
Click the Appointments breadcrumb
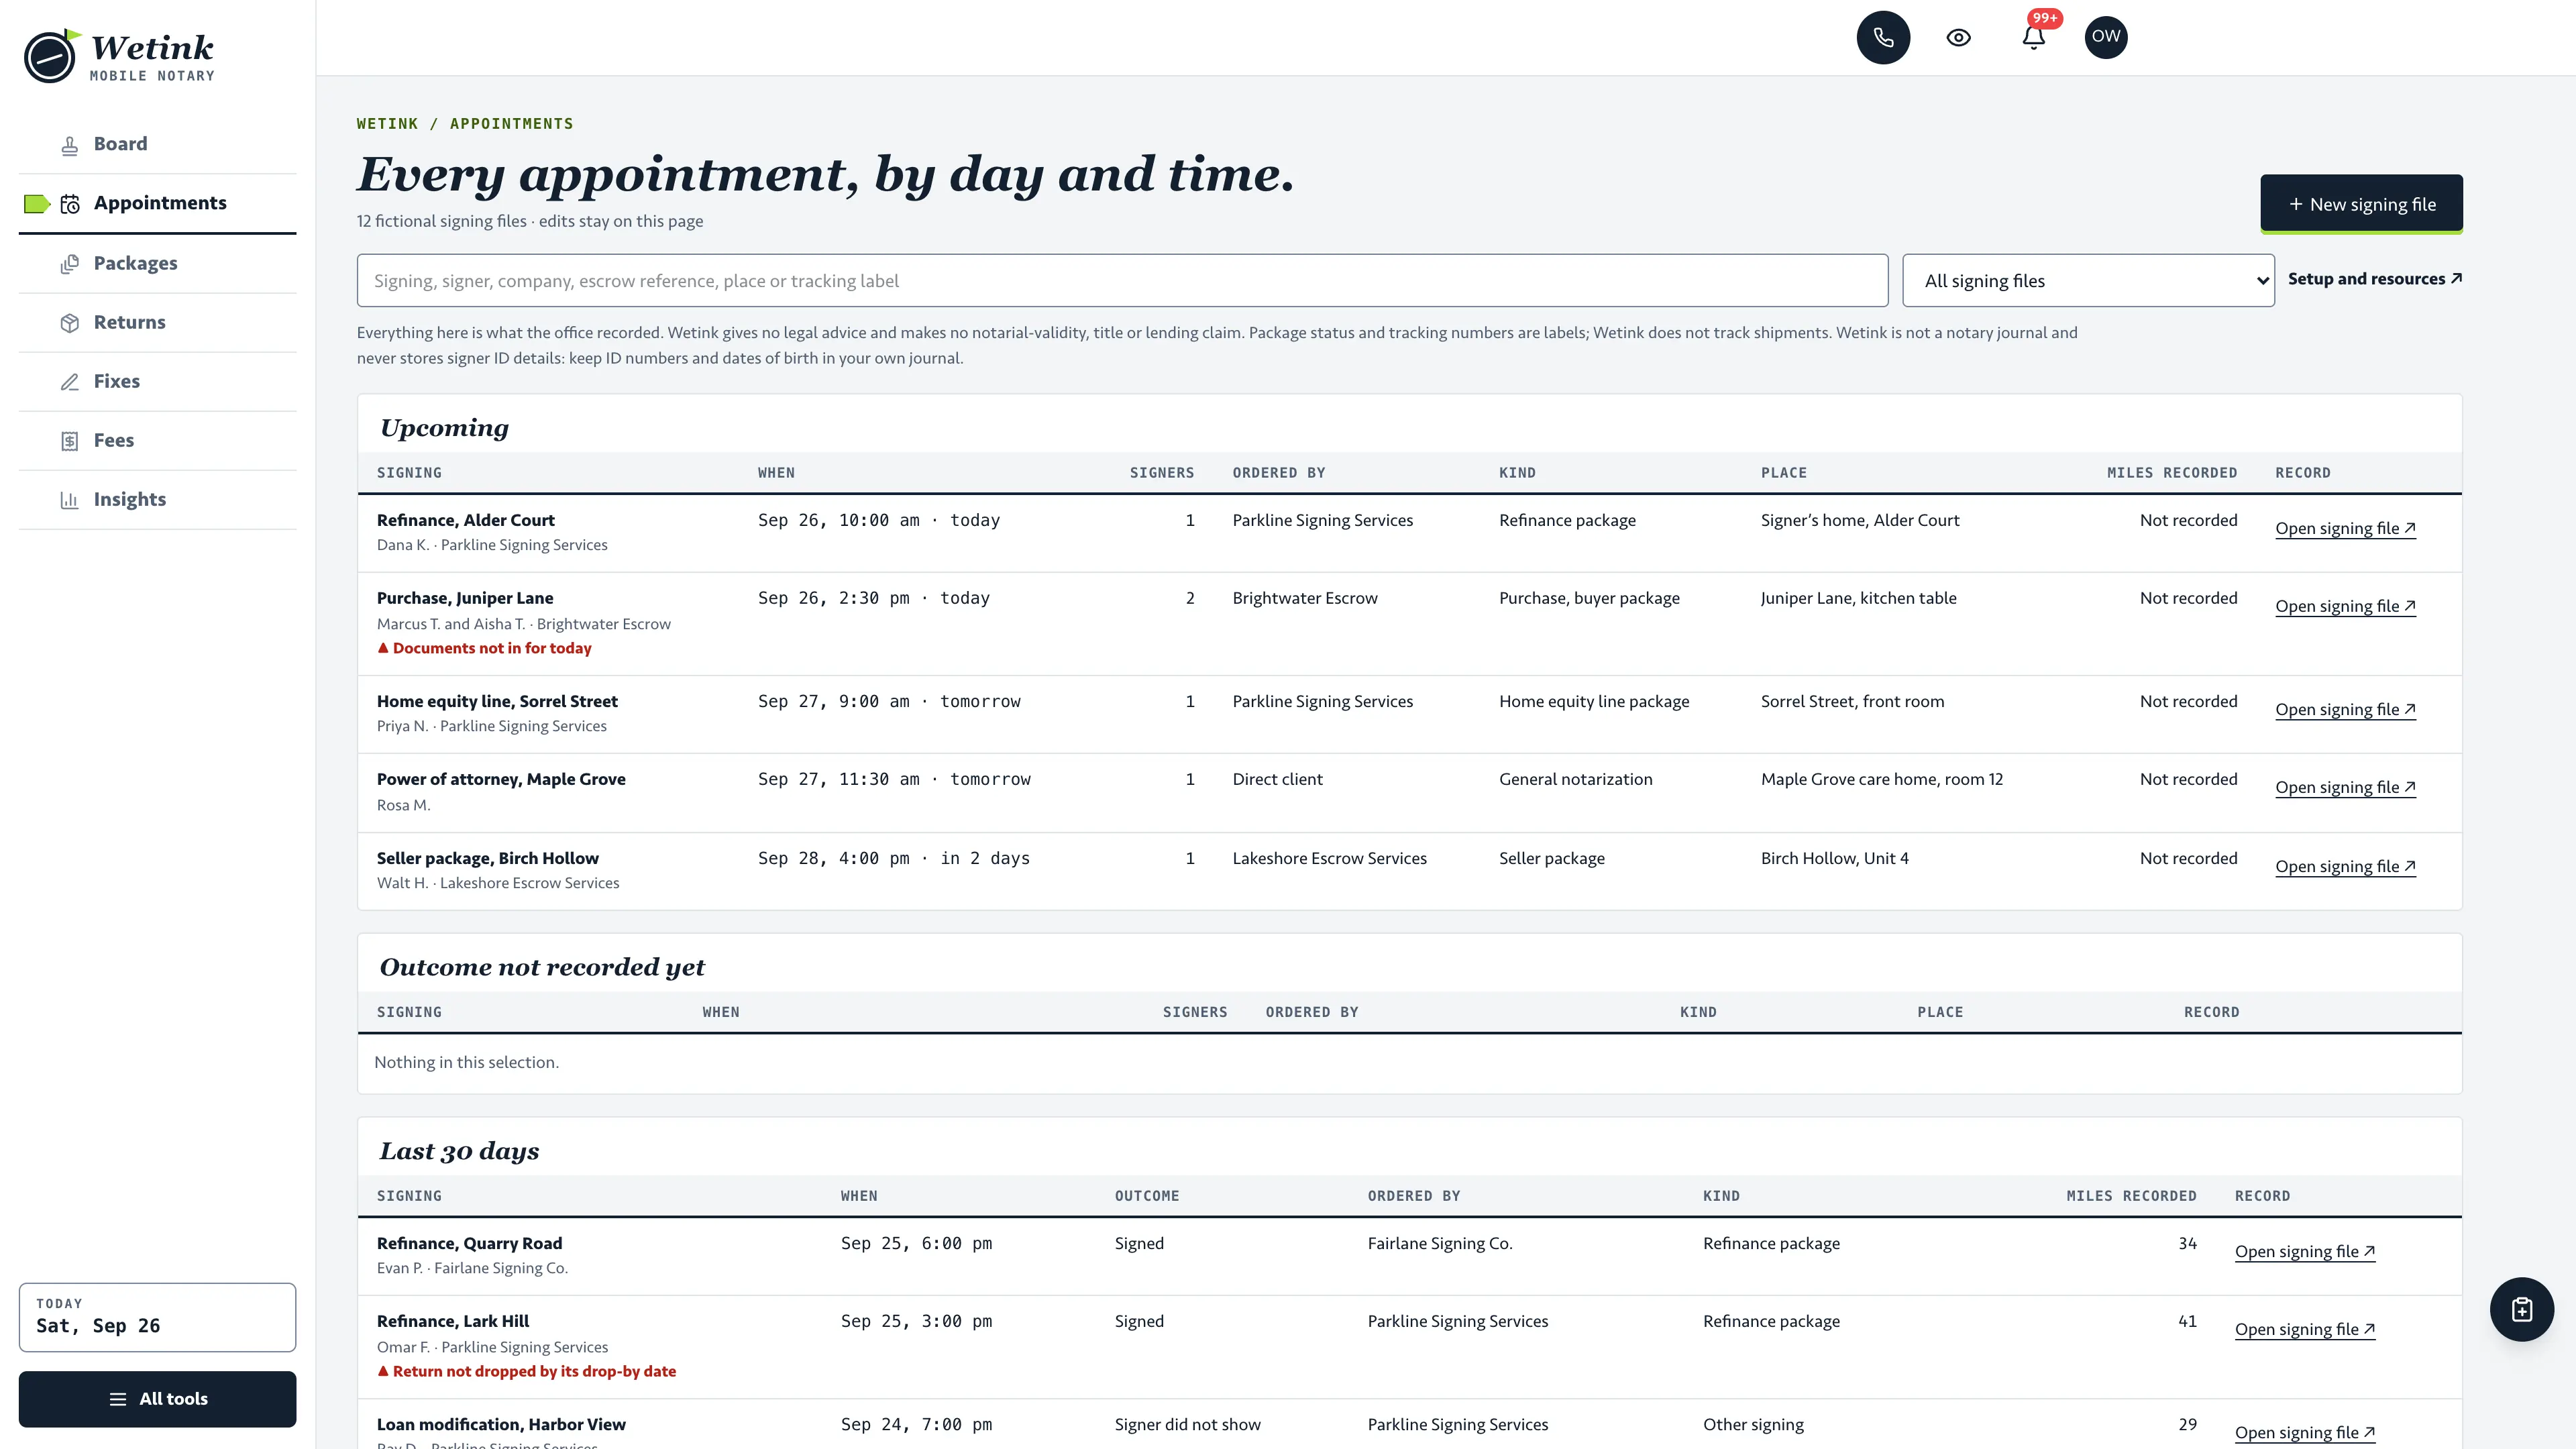(x=511, y=124)
